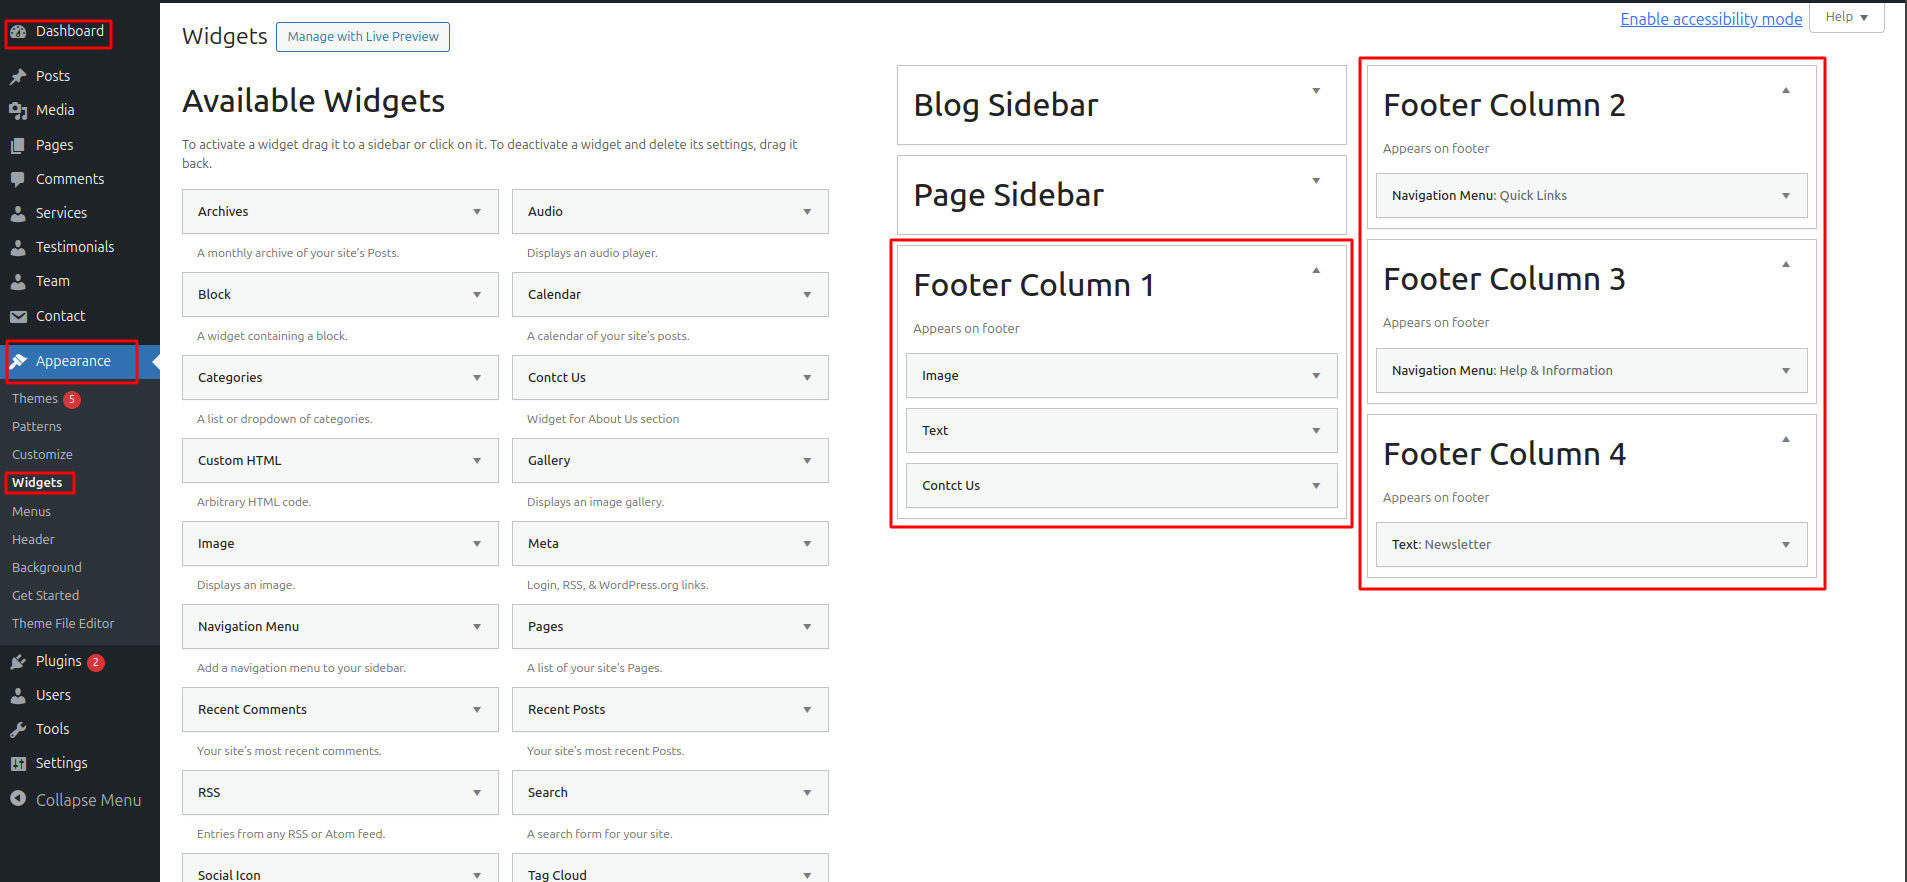Expand the Custom HTML widget arrow

(x=477, y=460)
